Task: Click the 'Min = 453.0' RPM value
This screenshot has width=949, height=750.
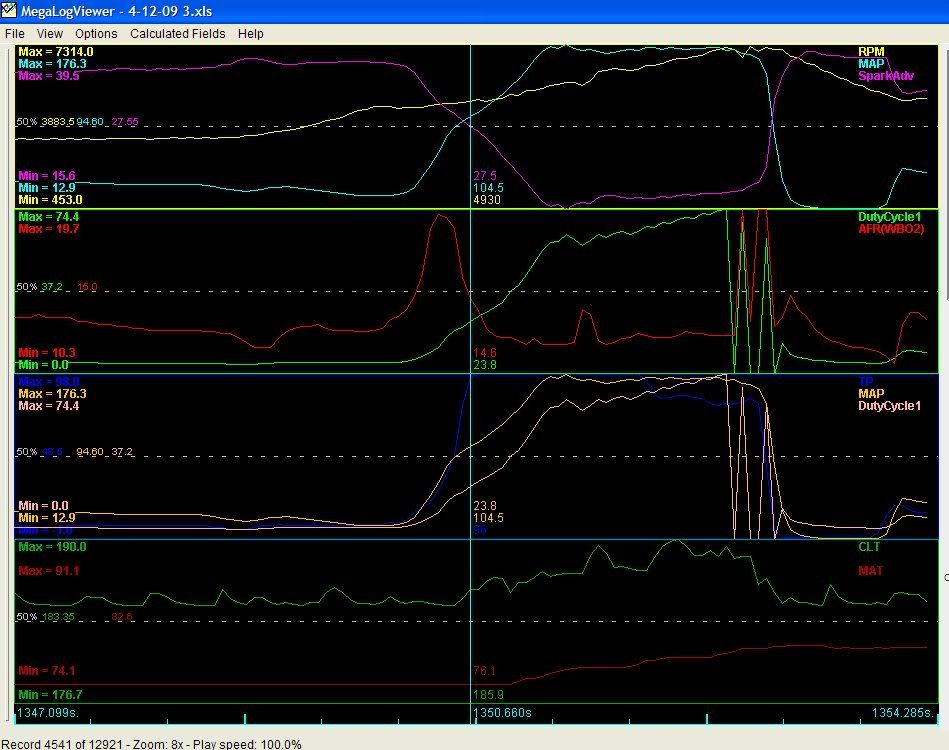Action: [x=50, y=200]
